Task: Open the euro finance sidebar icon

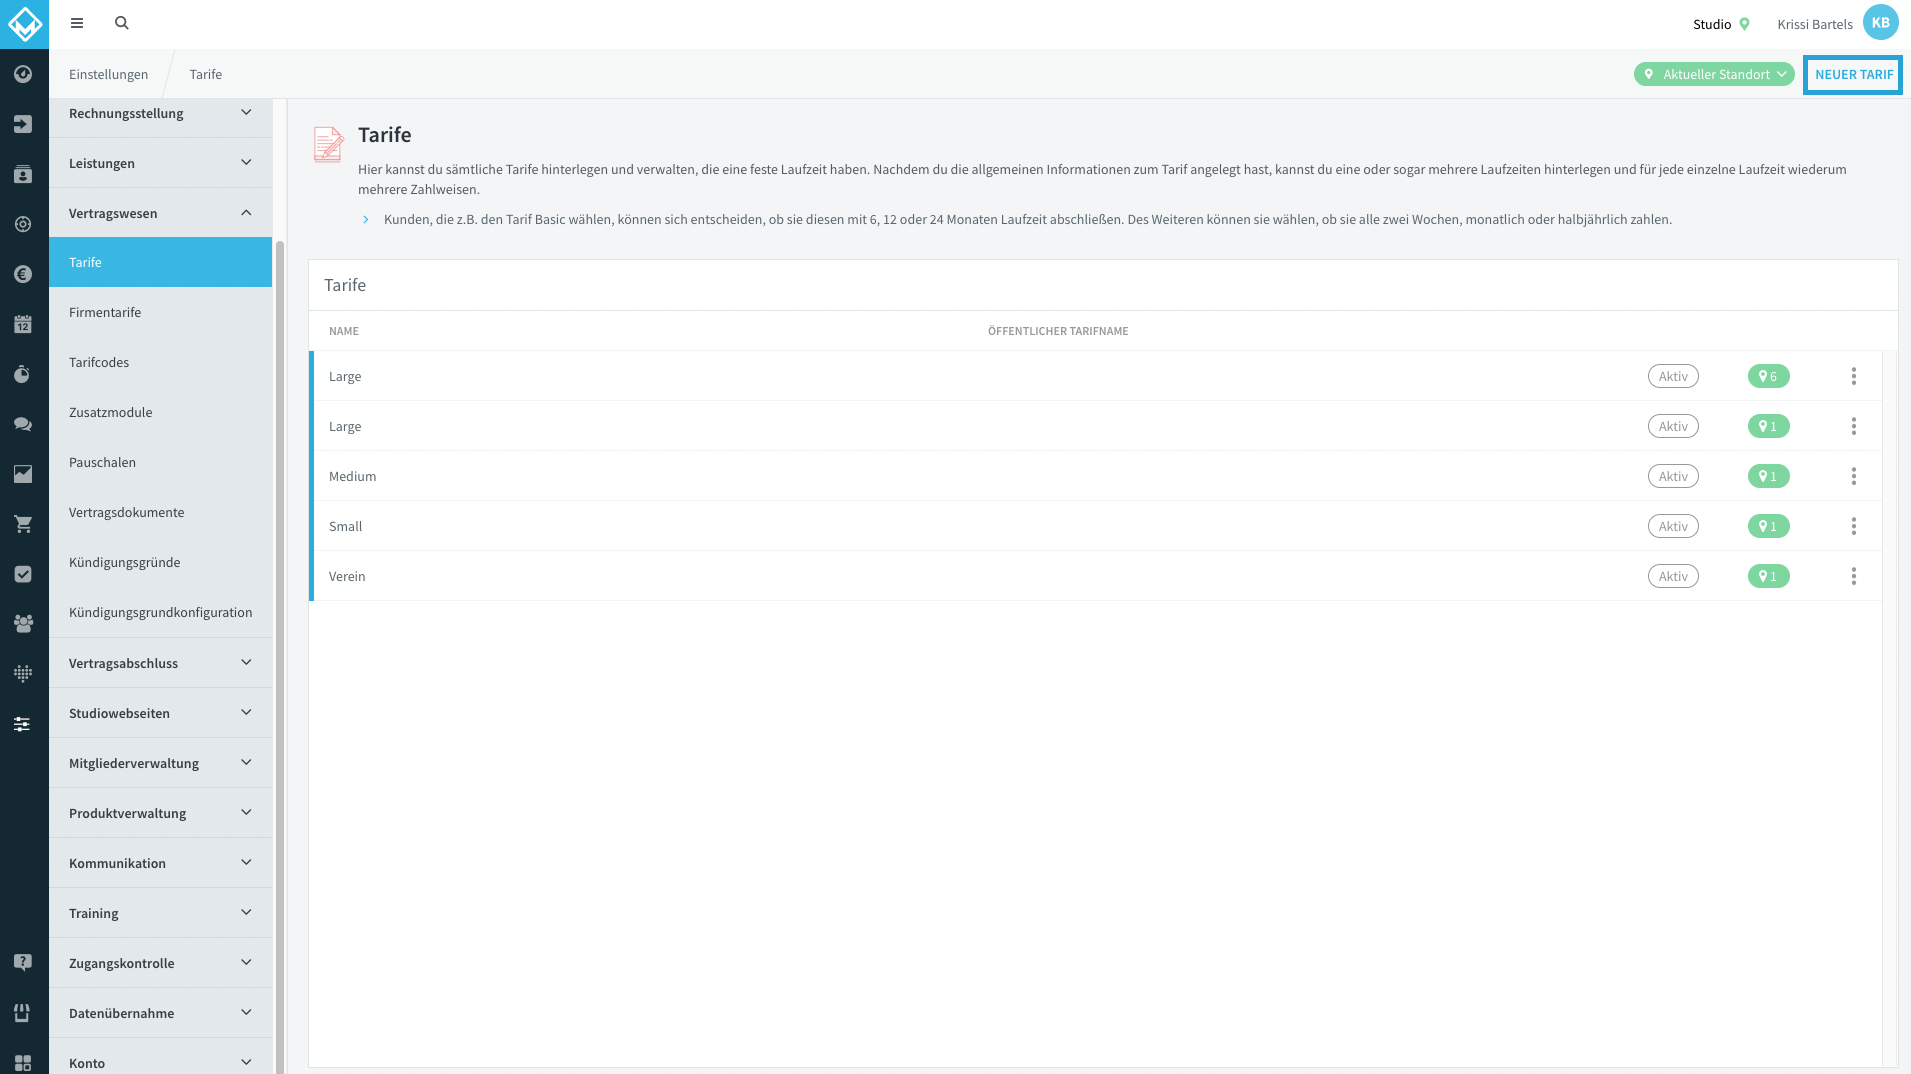Action: (23, 274)
